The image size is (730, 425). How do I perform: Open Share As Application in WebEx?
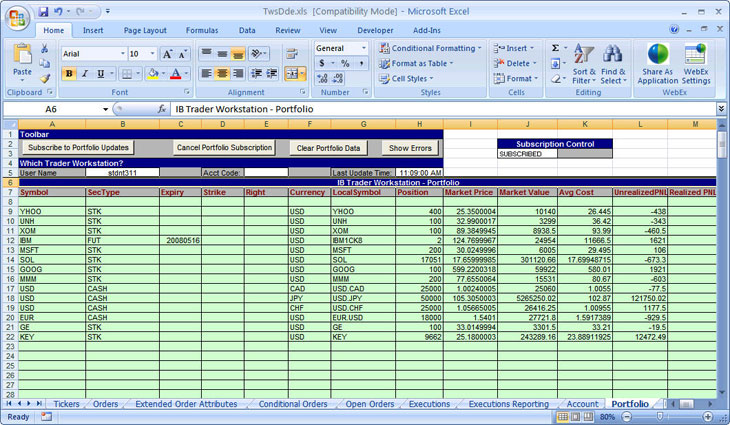(658, 64)
